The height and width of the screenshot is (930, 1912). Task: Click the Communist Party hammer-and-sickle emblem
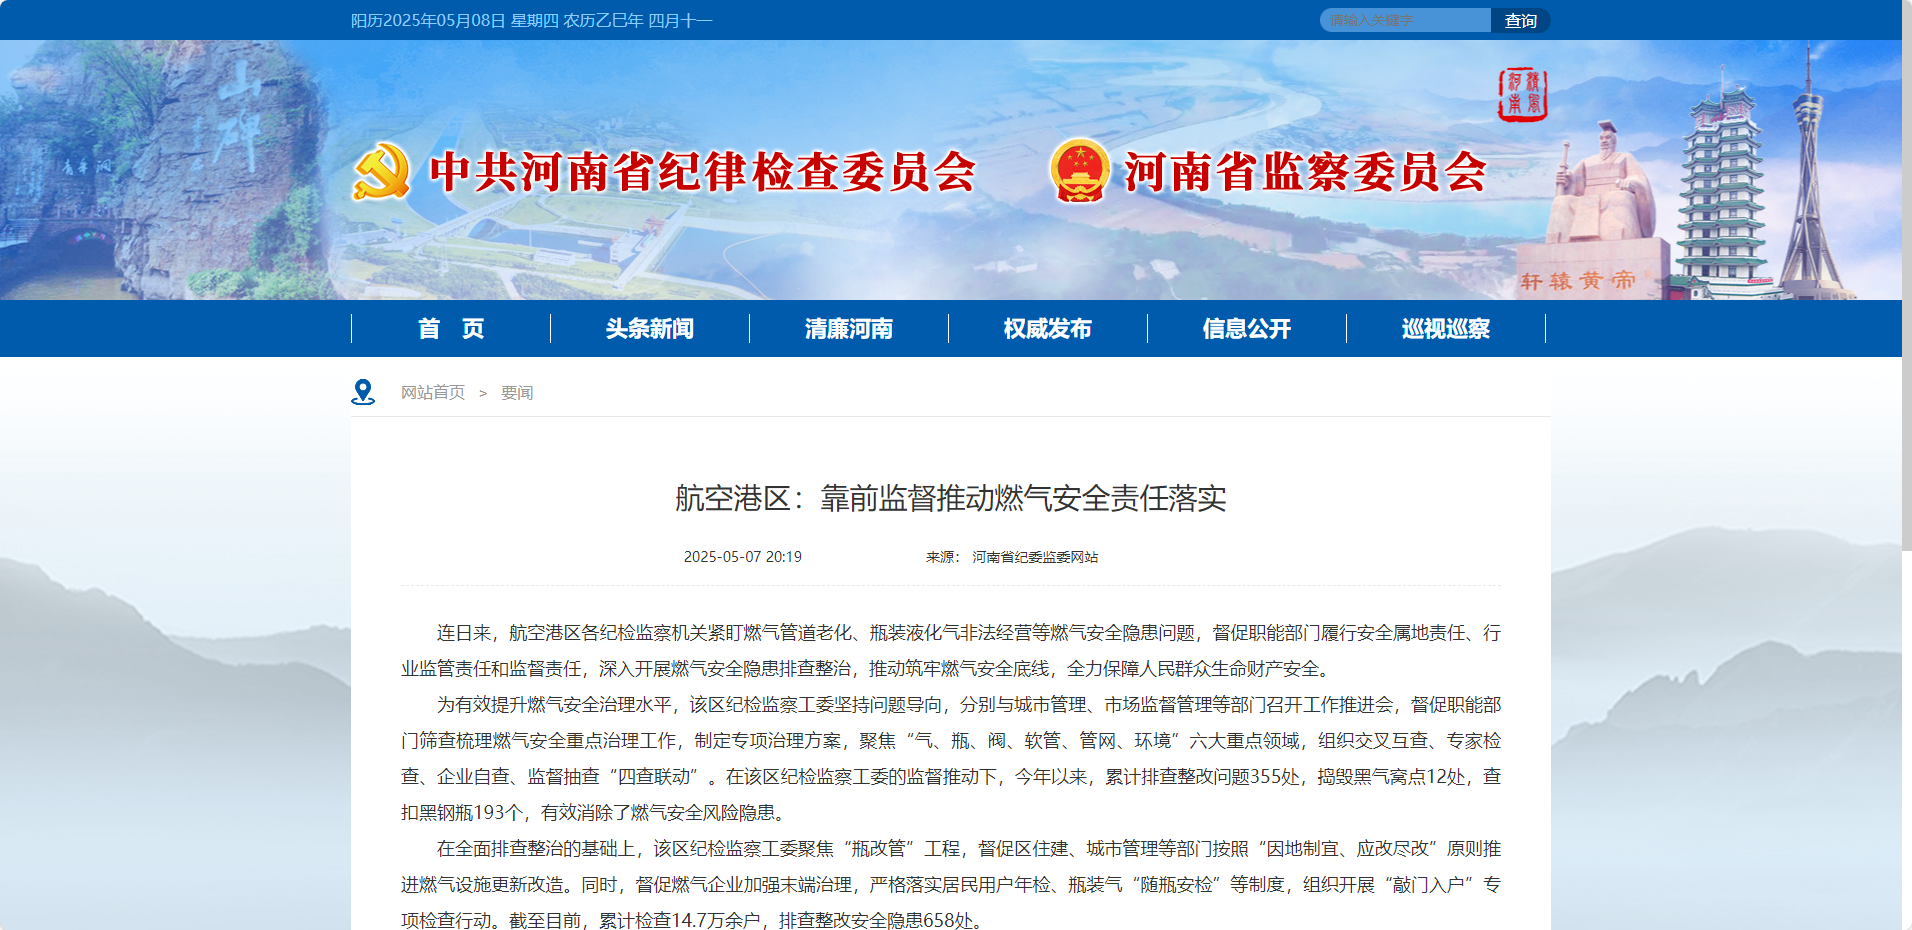point(381,171)
